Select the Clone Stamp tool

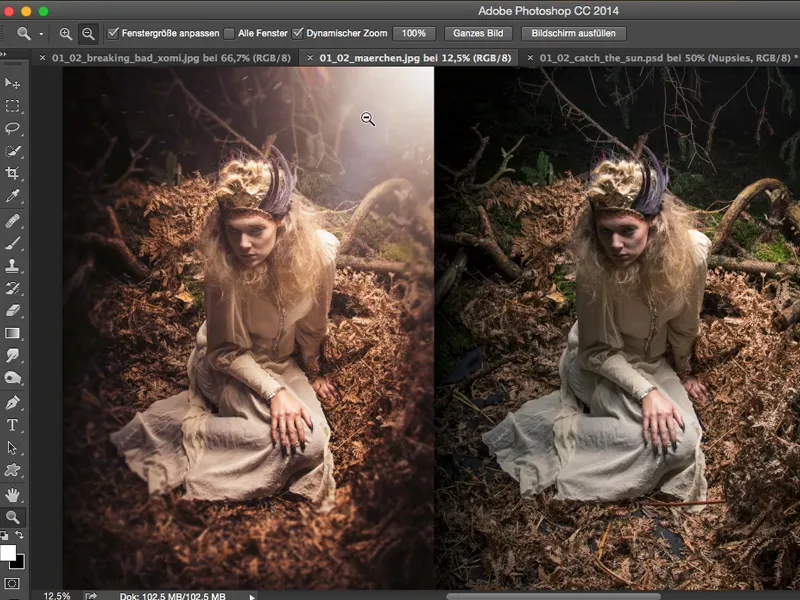coord(12,266)
